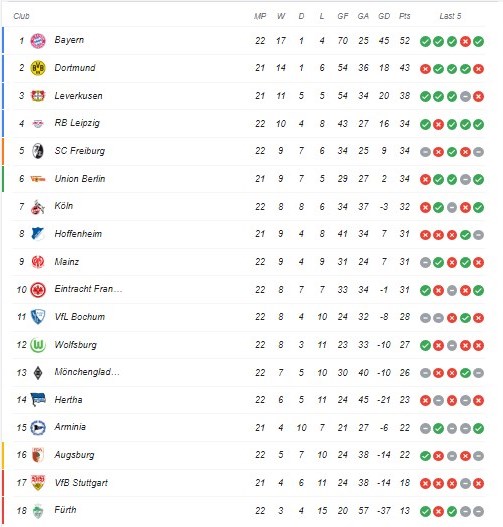
Task: Click the Mainz team name
Action: [67, 261]
